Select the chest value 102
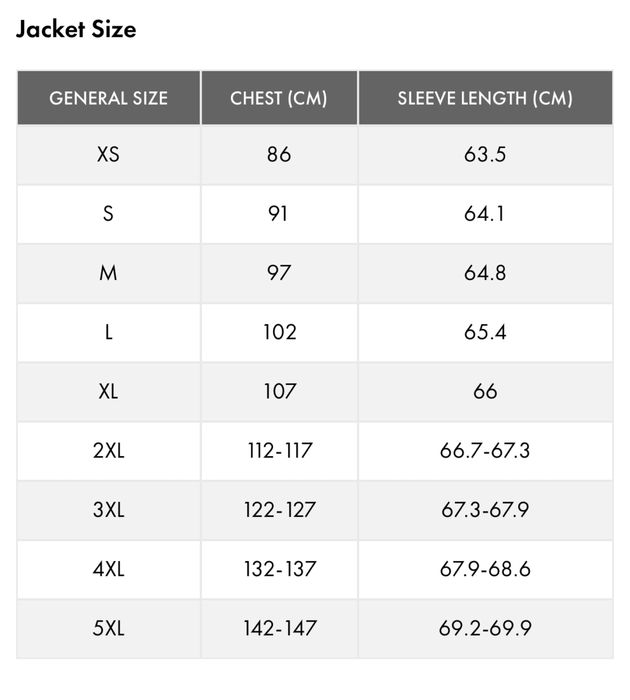 (279, 332)
